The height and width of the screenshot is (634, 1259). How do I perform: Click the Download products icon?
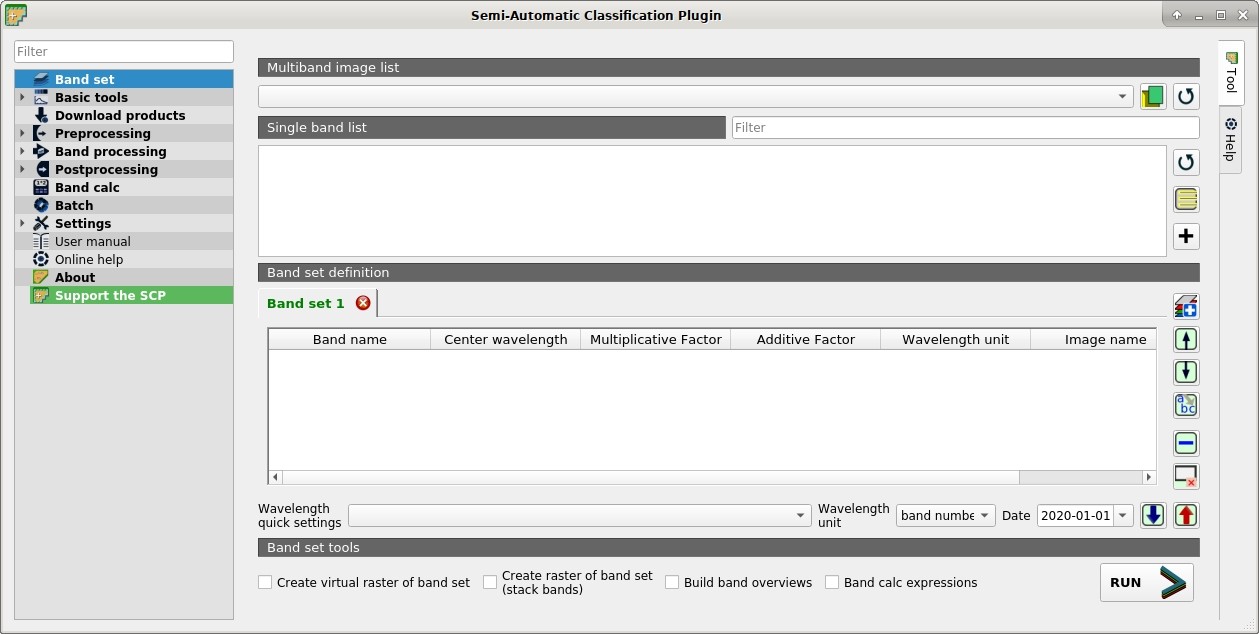41,115
